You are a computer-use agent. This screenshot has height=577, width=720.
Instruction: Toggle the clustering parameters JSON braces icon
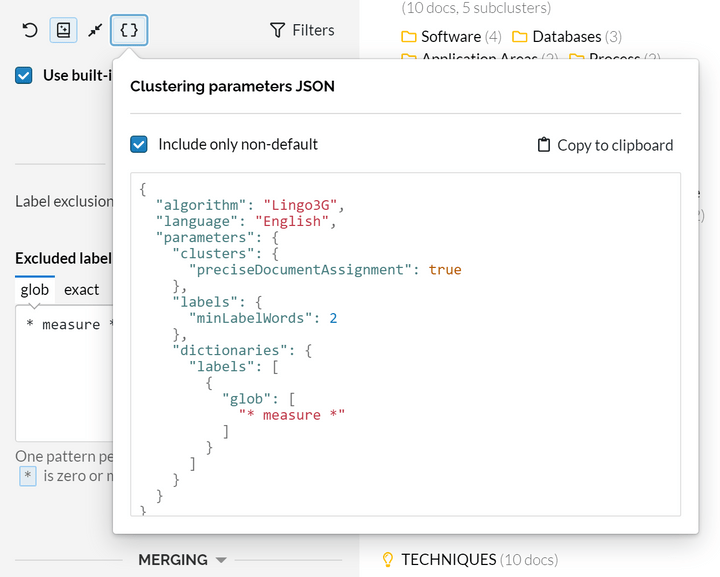129,30
